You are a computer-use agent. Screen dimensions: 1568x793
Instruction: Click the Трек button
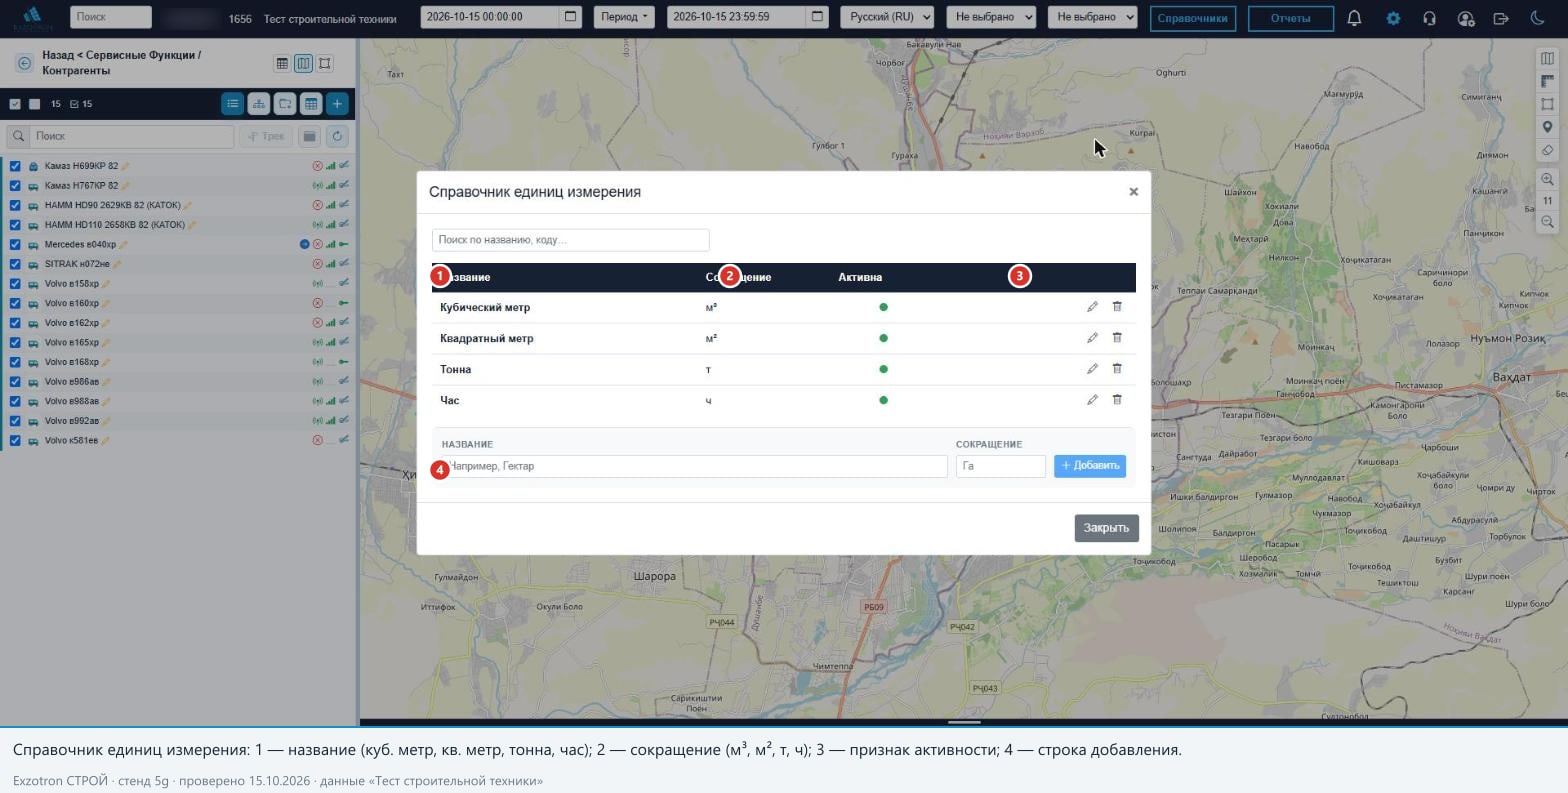tap(266, 136)
